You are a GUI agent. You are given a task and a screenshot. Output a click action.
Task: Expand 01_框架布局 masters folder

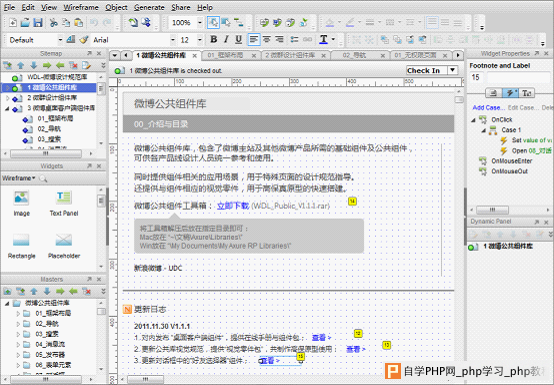18,313
